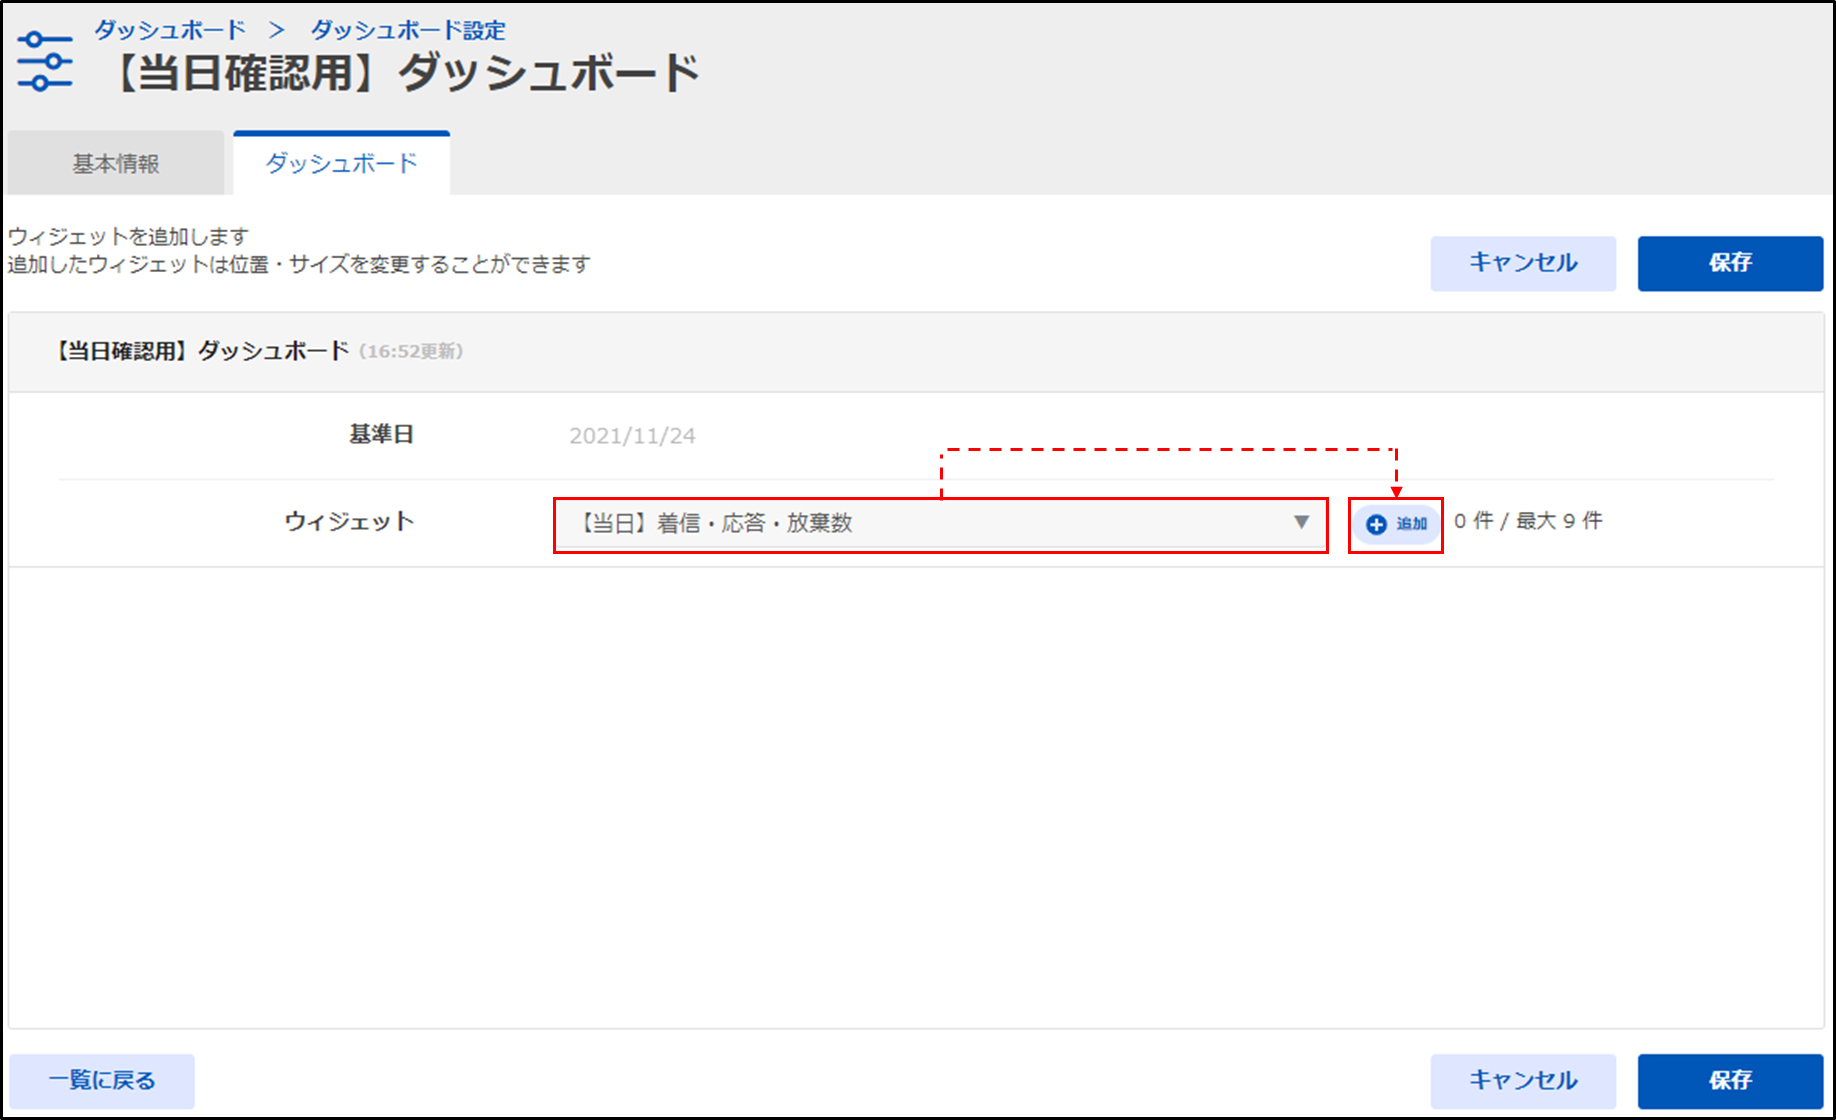Click the (16:52更新) timestamp in panel header

pyautogui.click(x=411, y=352)
